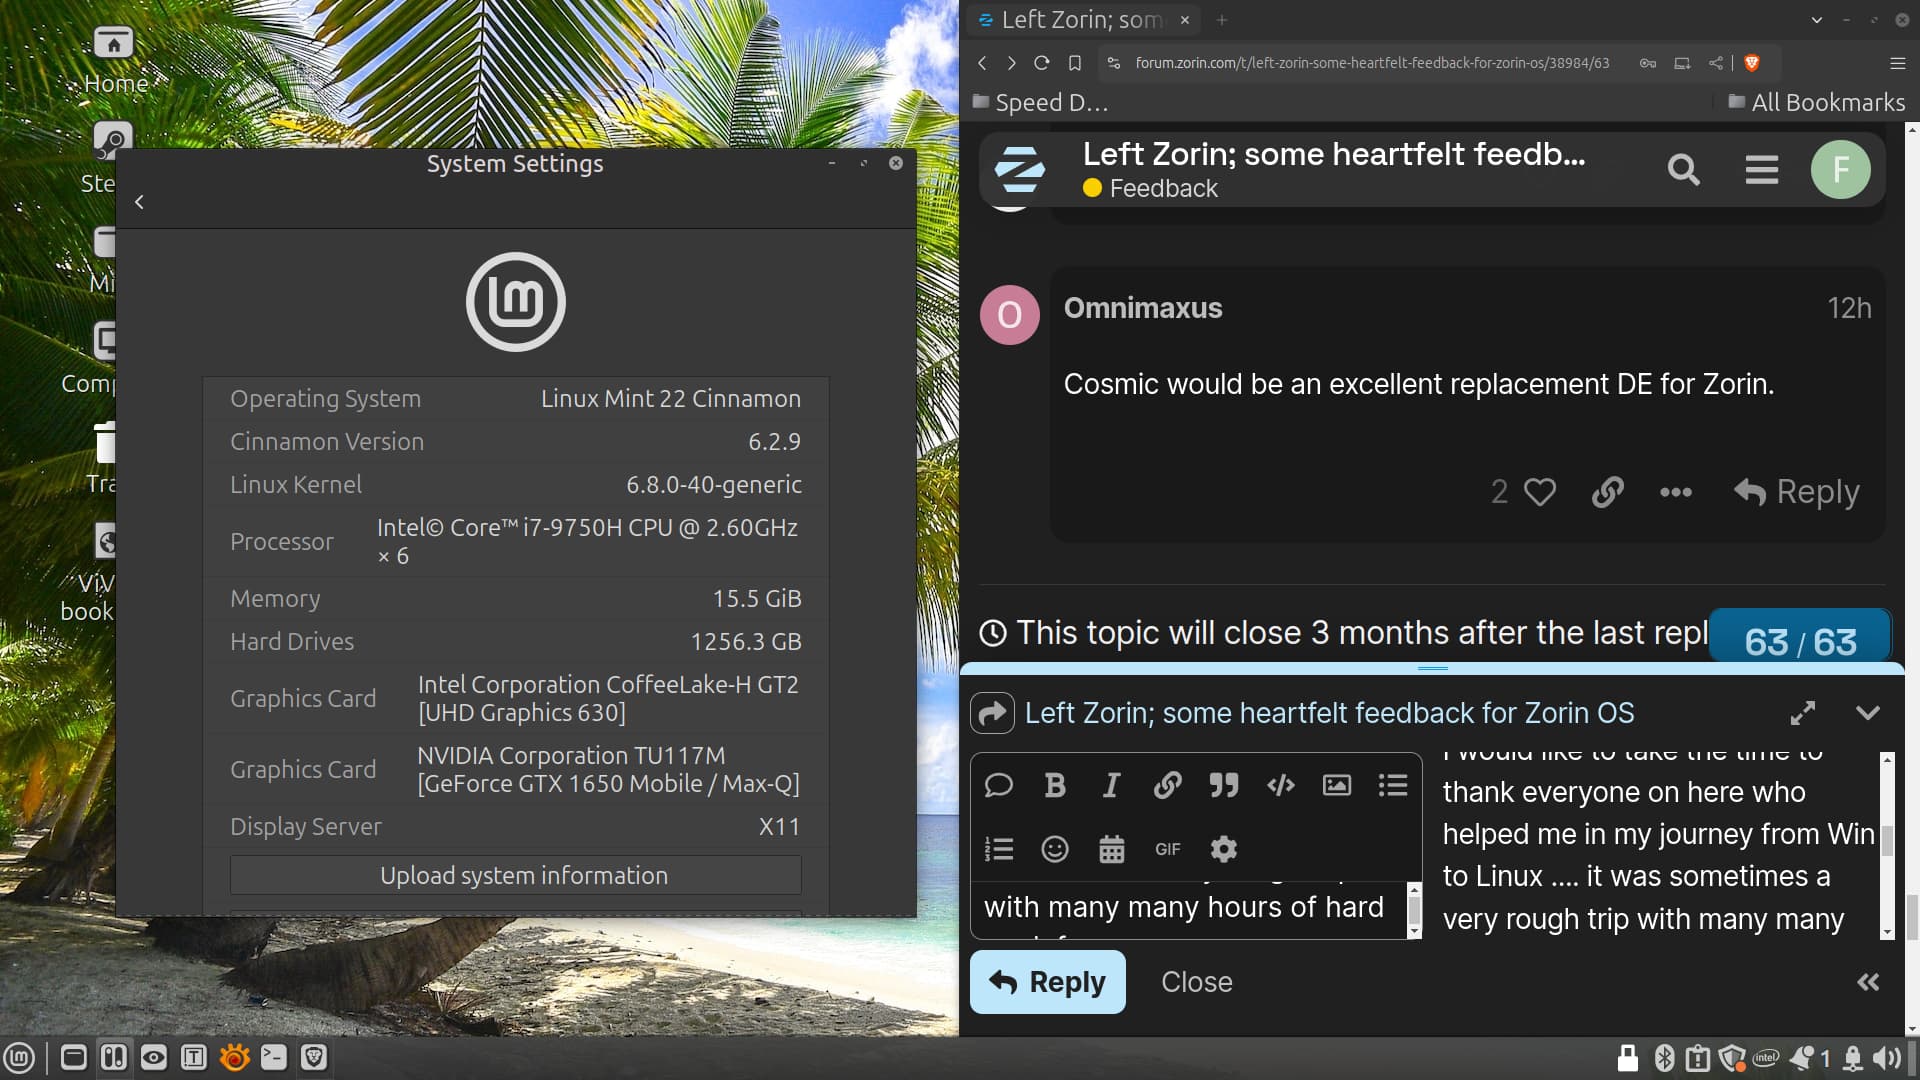Open forum search magnifier
The width and height of the screenshot is (1920, 1080).
[x=1684, y=170]
